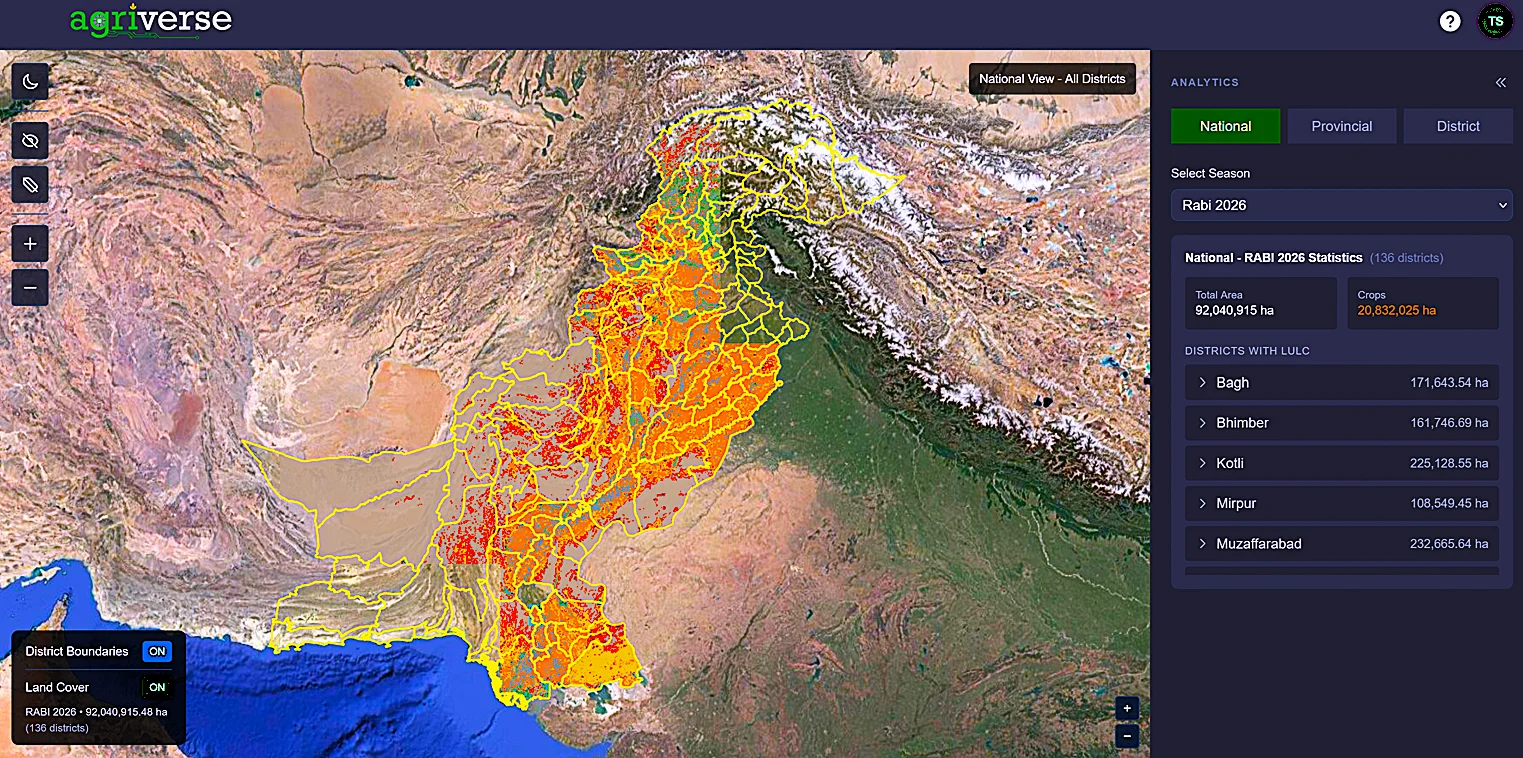The width and height of the screenshot is (1523, 758).
Task: Click the DISTRICTS WITH LULC heading
Action: click(1247, 351)
